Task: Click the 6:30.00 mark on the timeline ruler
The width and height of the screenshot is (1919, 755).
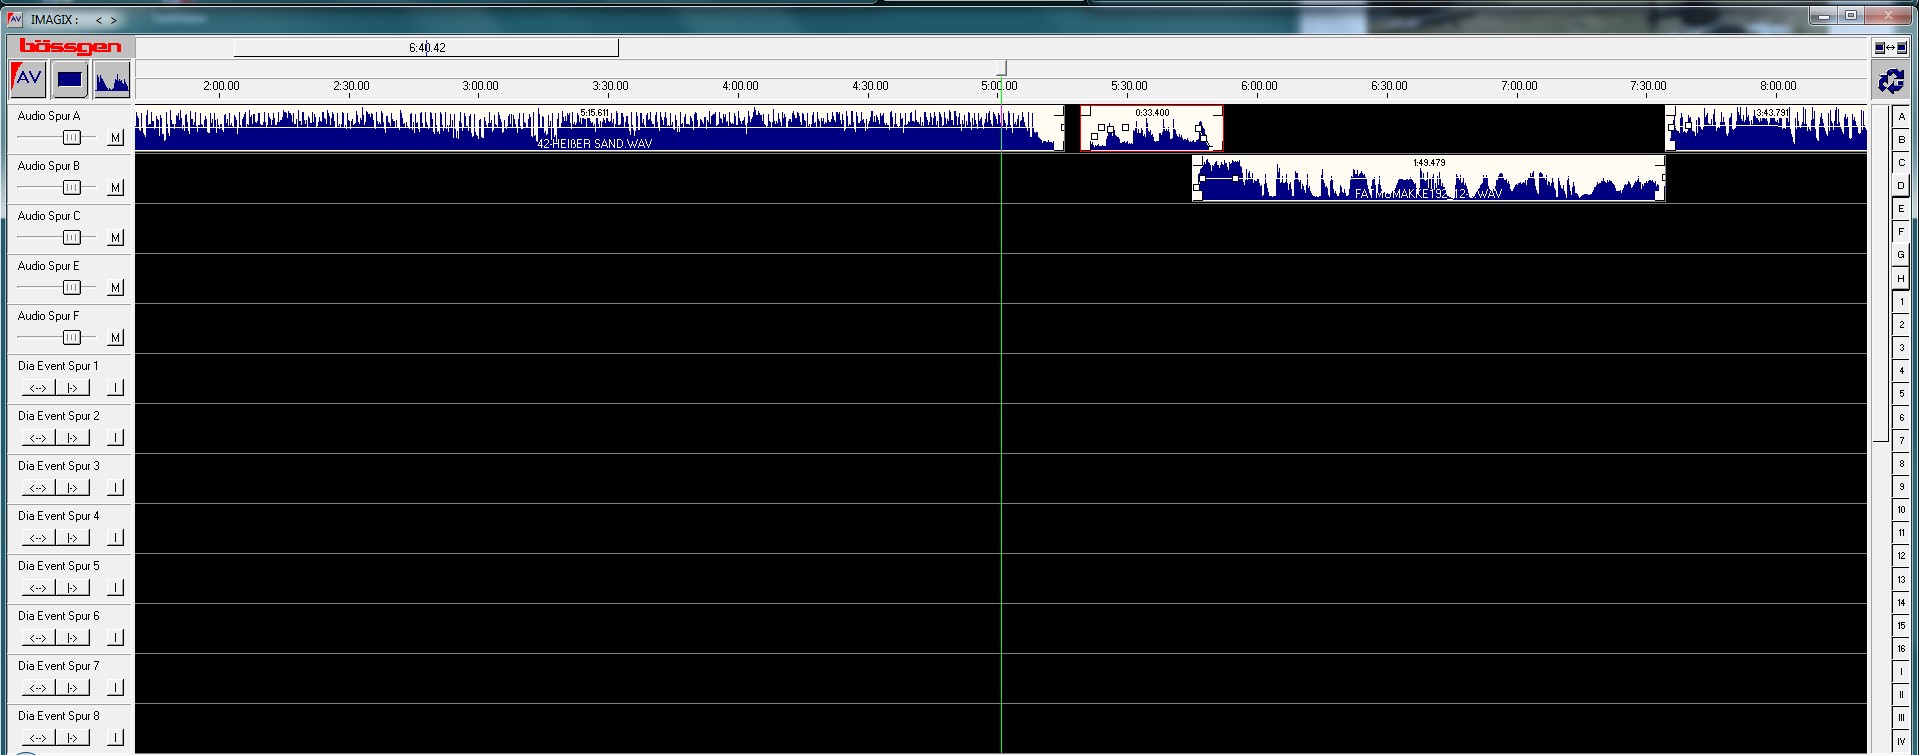Action: [x=1388, y=86]
